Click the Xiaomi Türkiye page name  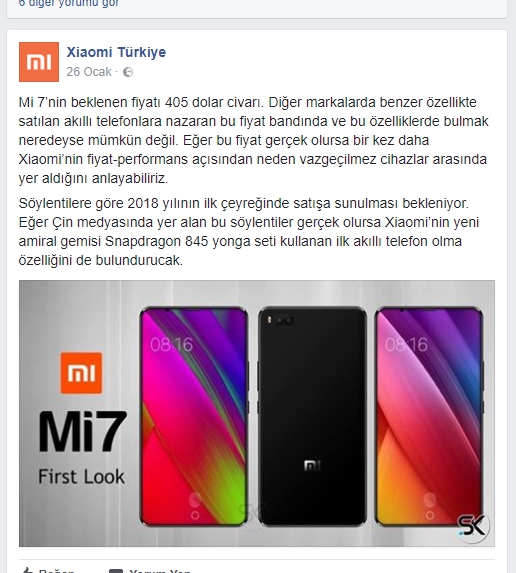[x=116, y=52]
